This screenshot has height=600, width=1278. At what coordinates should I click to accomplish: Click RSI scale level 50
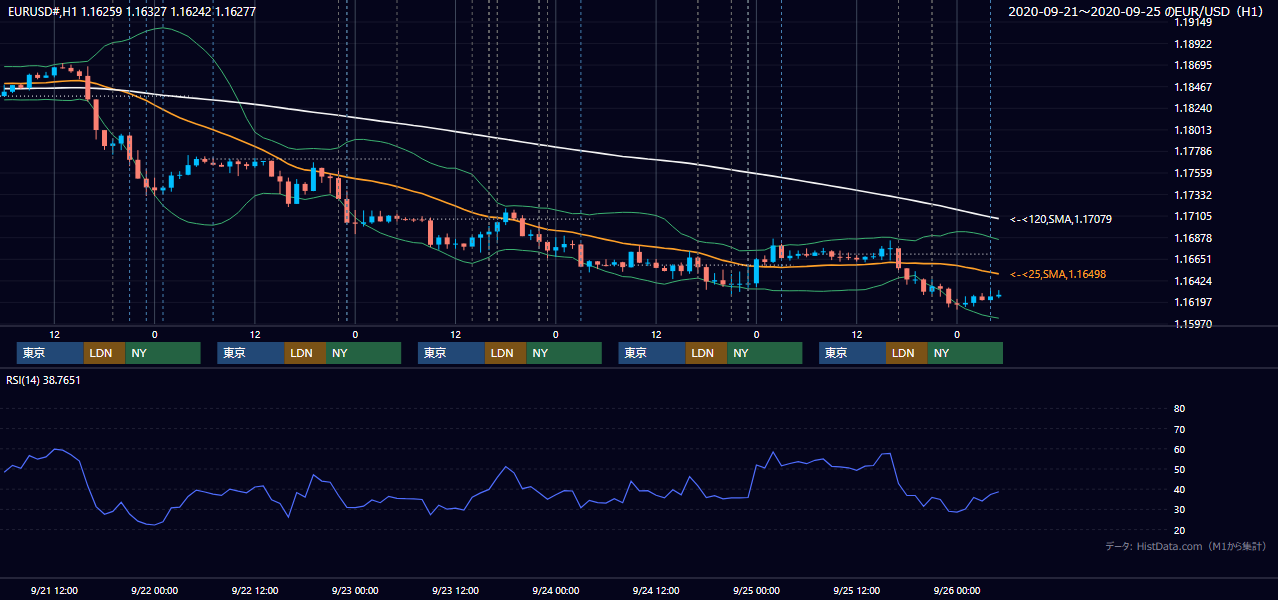[x=1179, y=470]
